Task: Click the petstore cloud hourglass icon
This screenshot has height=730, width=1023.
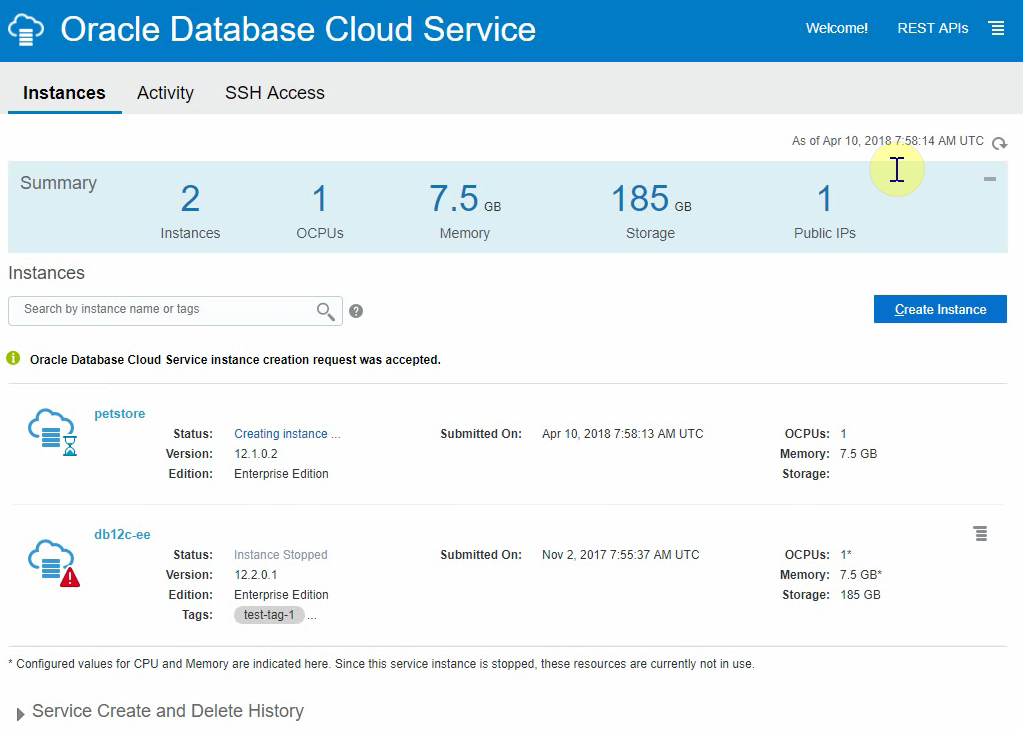Action: 52,432
